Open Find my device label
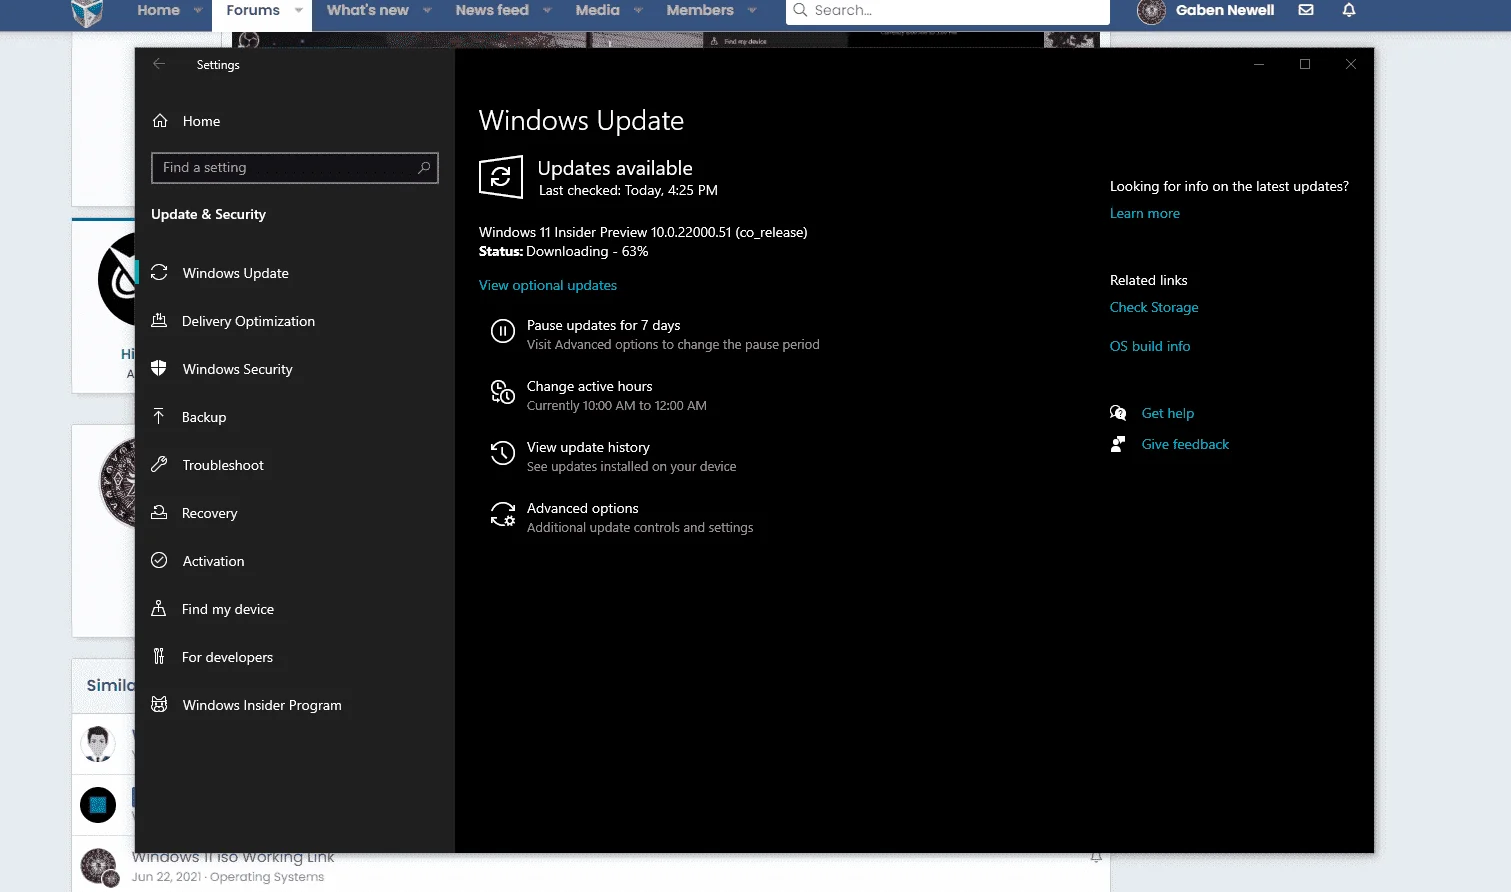The height and width of the screenshot is (892, 1511). (228, 609)
